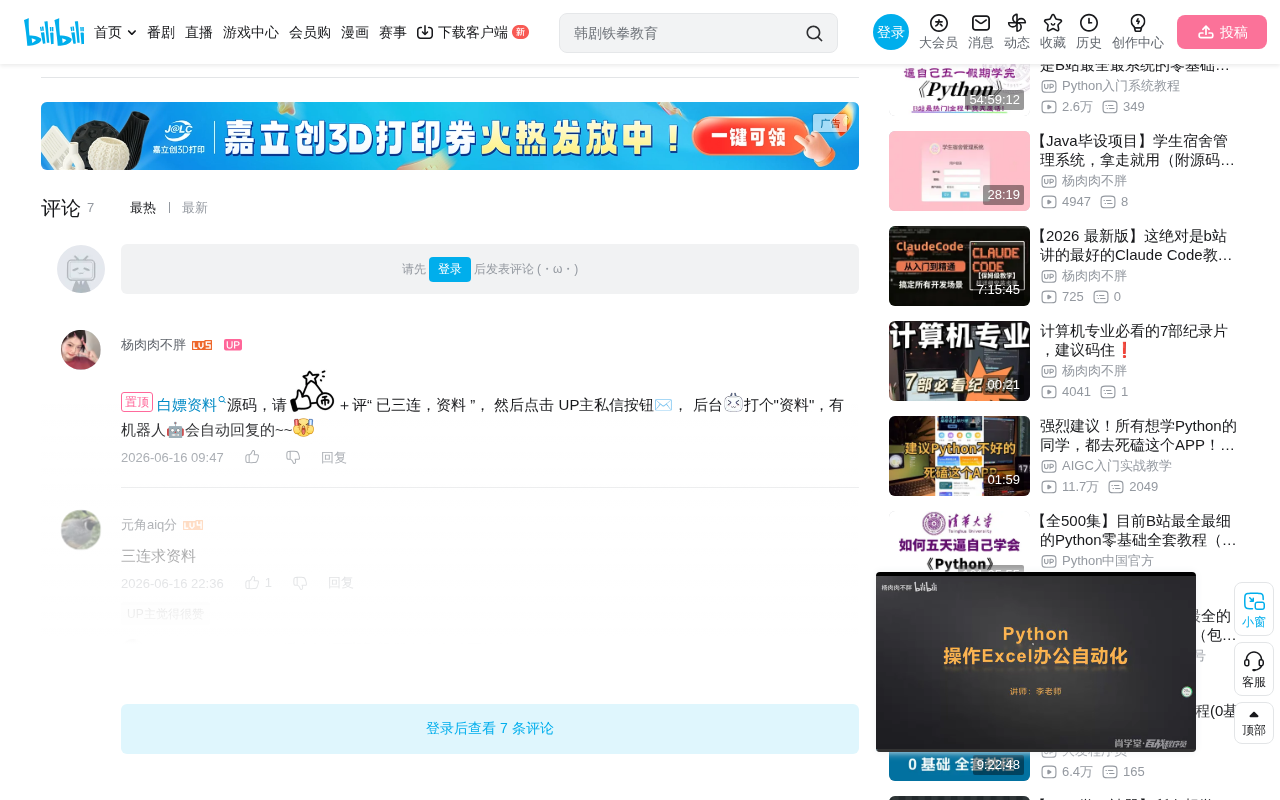Open the 28:19 Java毕设 video thumbnail

pos(959,171)
